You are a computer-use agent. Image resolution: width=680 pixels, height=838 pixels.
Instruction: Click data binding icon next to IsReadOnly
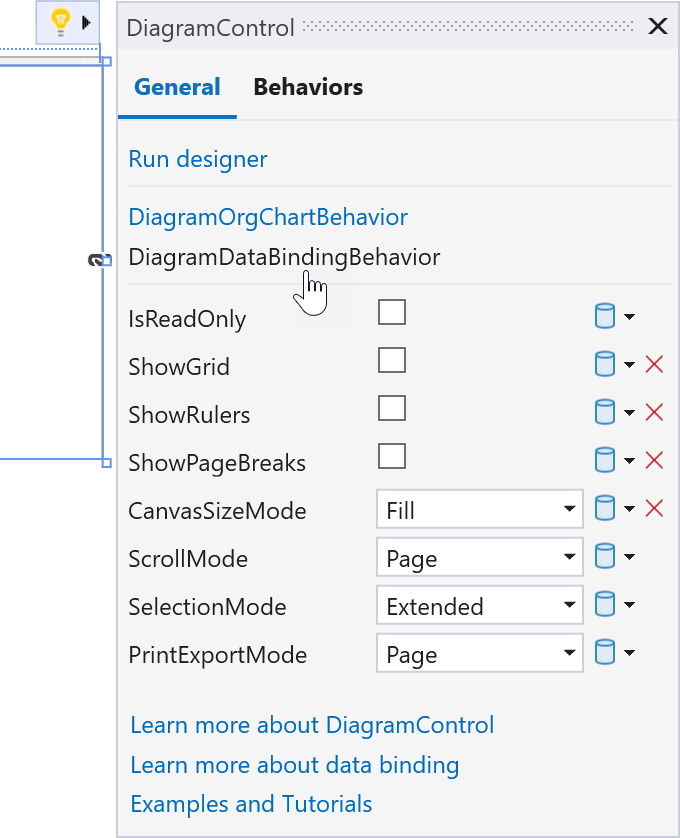(x=605, y=317)
